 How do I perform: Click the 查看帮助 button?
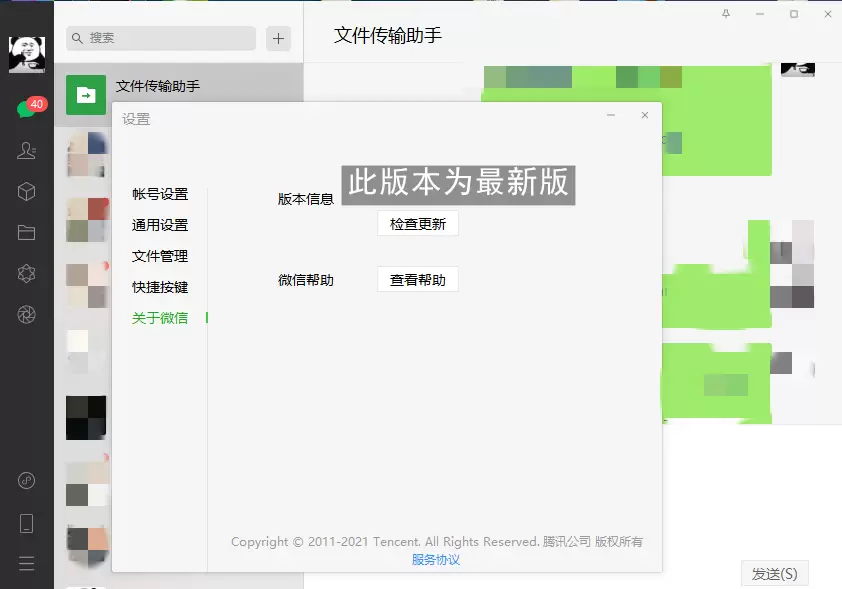[418, 280]
